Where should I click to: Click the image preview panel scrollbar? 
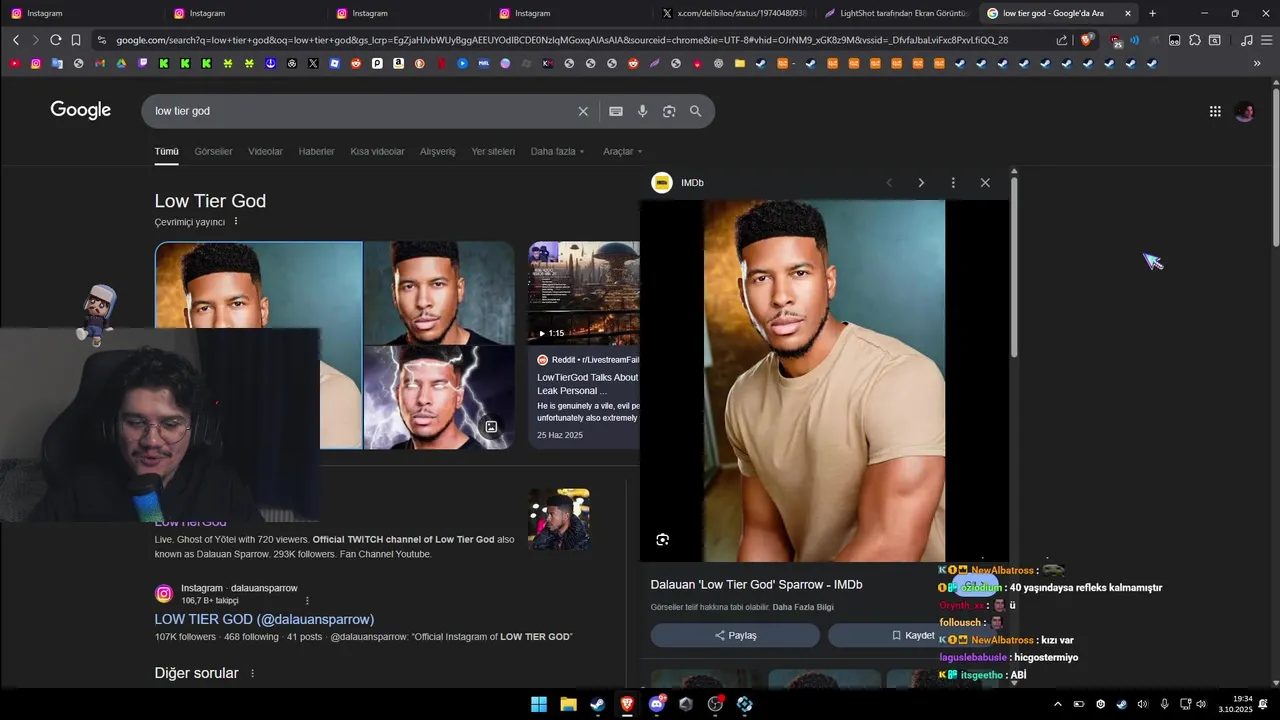point(1013,265)
